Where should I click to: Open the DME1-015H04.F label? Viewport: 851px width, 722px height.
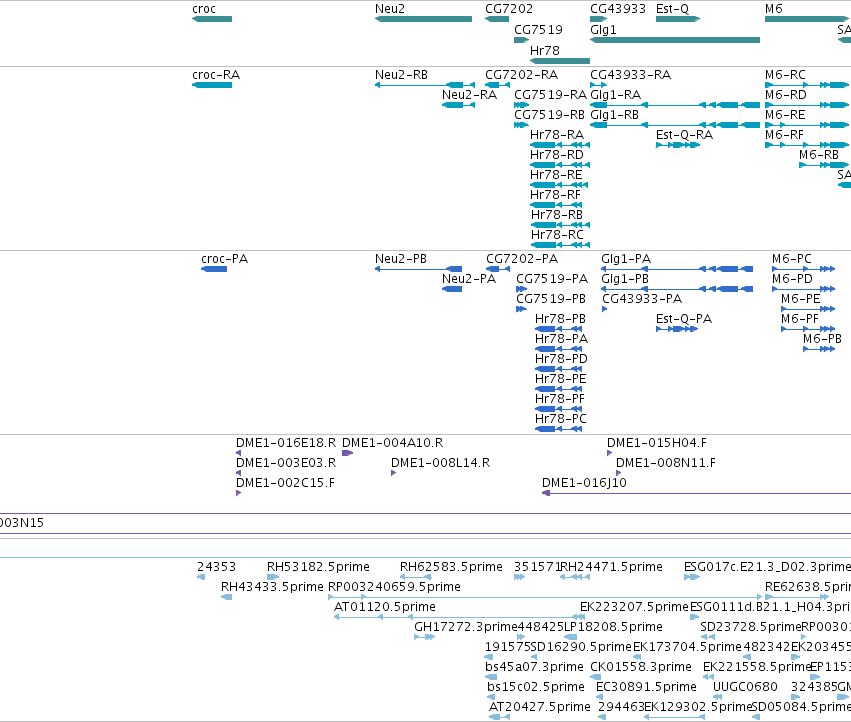[657, 443]
